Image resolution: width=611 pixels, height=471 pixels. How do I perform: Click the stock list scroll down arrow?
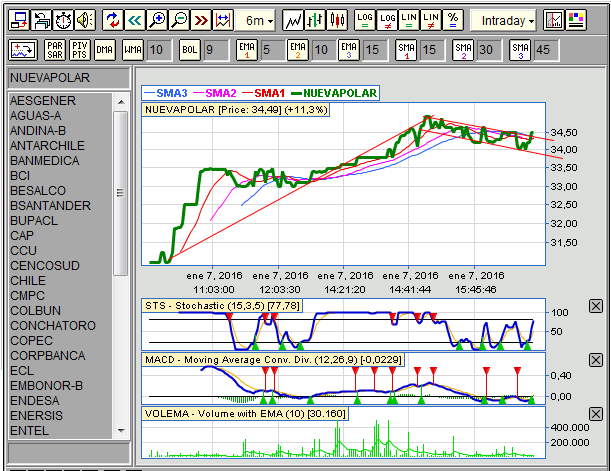121,431
